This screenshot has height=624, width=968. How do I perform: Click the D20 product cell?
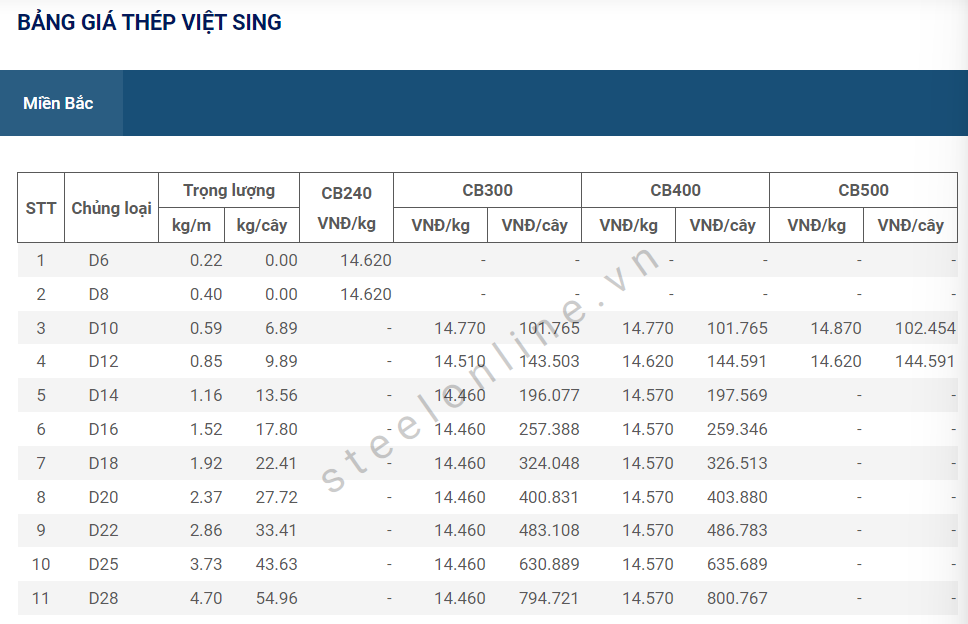click(103, 497)
